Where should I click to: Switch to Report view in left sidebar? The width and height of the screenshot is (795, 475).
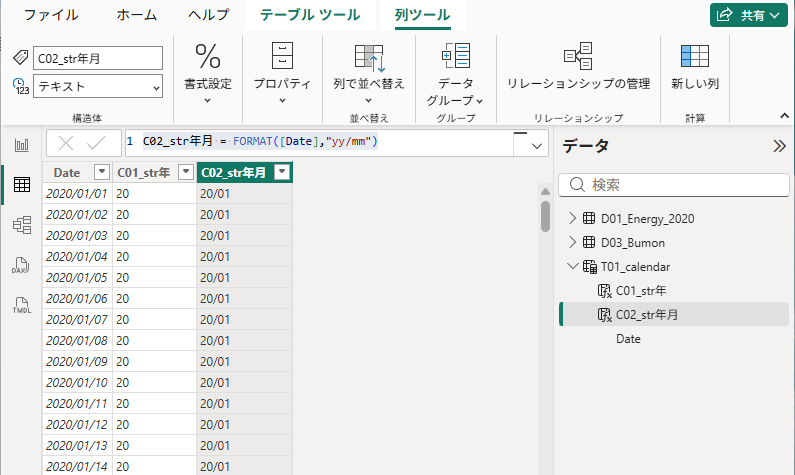coord(22,145)
